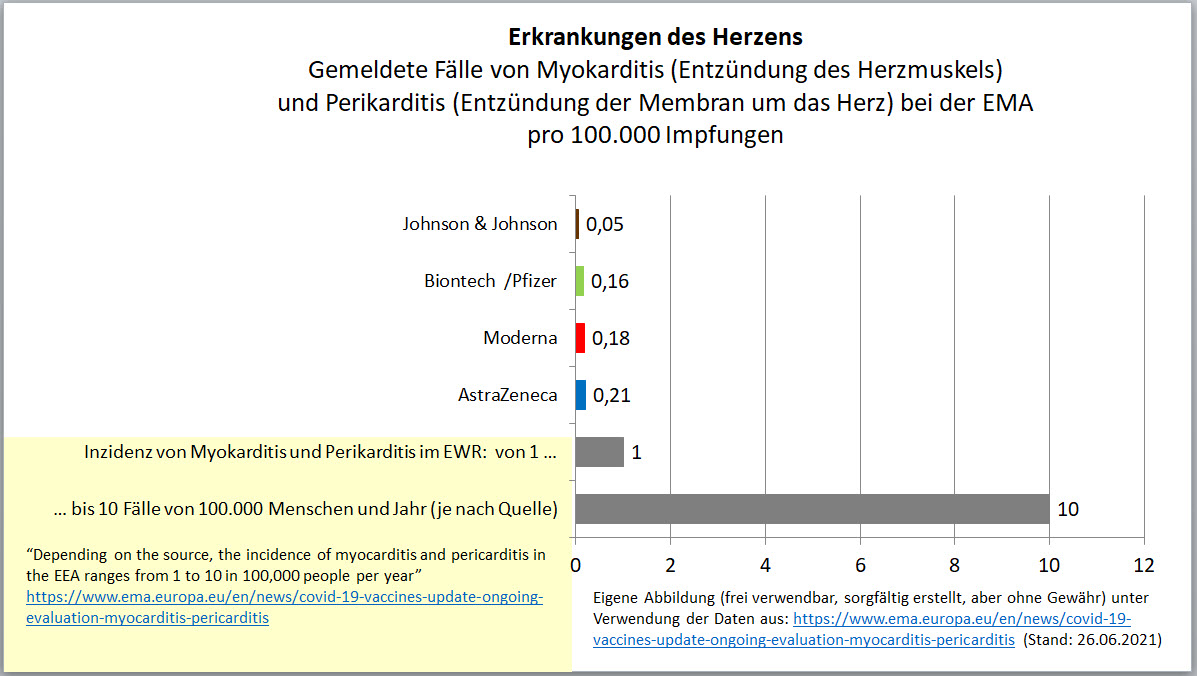This screenshot has width=1197, height=676.
Task: Click the x-axis value 0
Action: pyautogui.click(x=575, y=565)
